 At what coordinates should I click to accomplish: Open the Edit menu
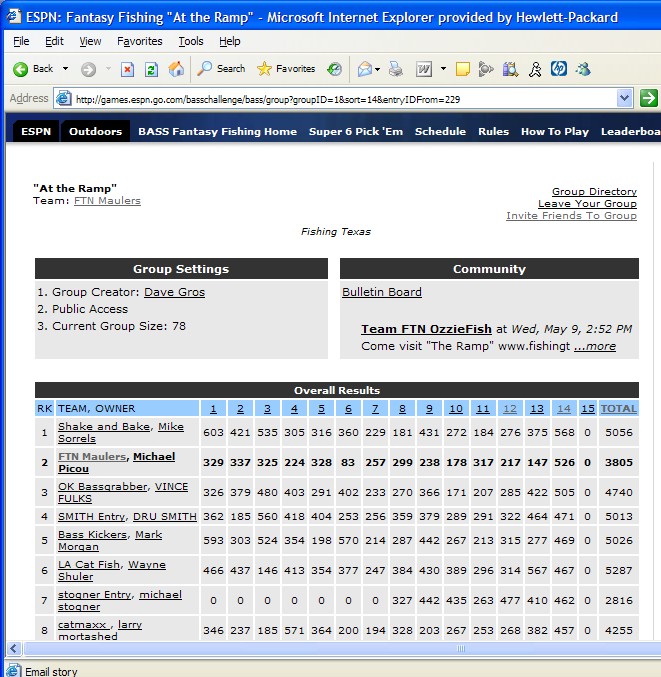click(x=54, y=41)
